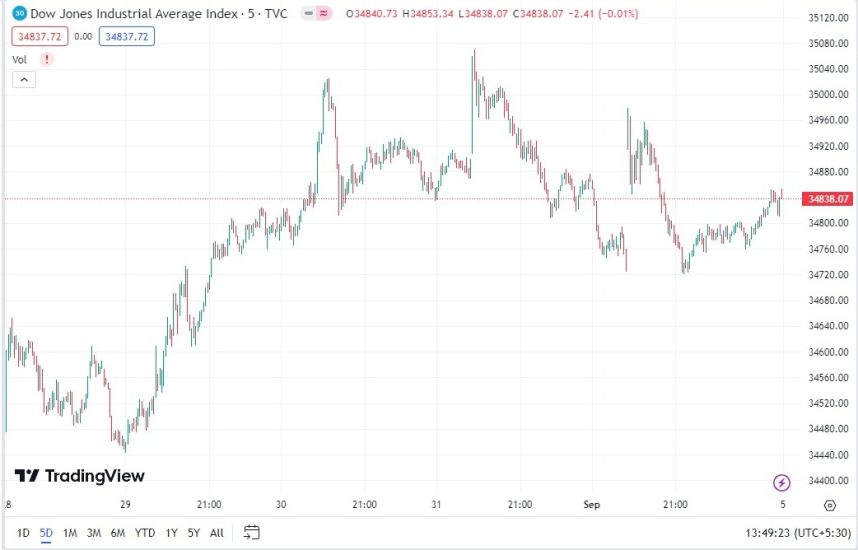The width and height of the screenshot is (858, 550).
Task: Click the TradingView logo
Action: pyautogui.click(x=80, y=476)
